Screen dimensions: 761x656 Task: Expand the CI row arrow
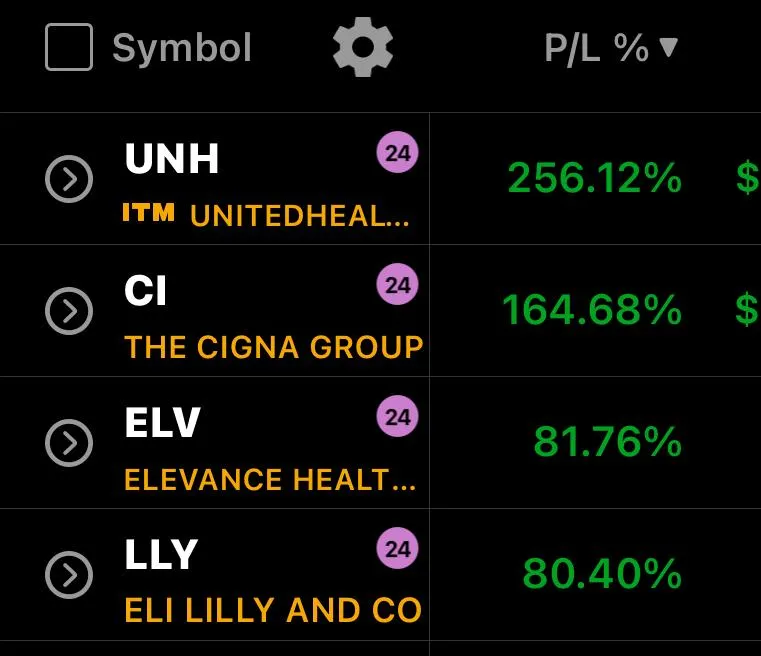[69, 311]
